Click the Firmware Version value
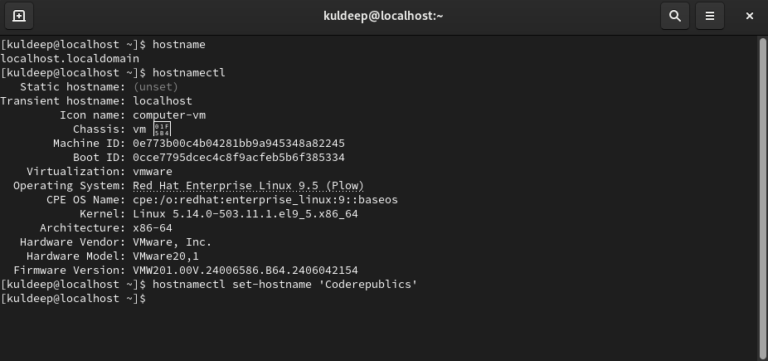768x361 pixels. 245,270
